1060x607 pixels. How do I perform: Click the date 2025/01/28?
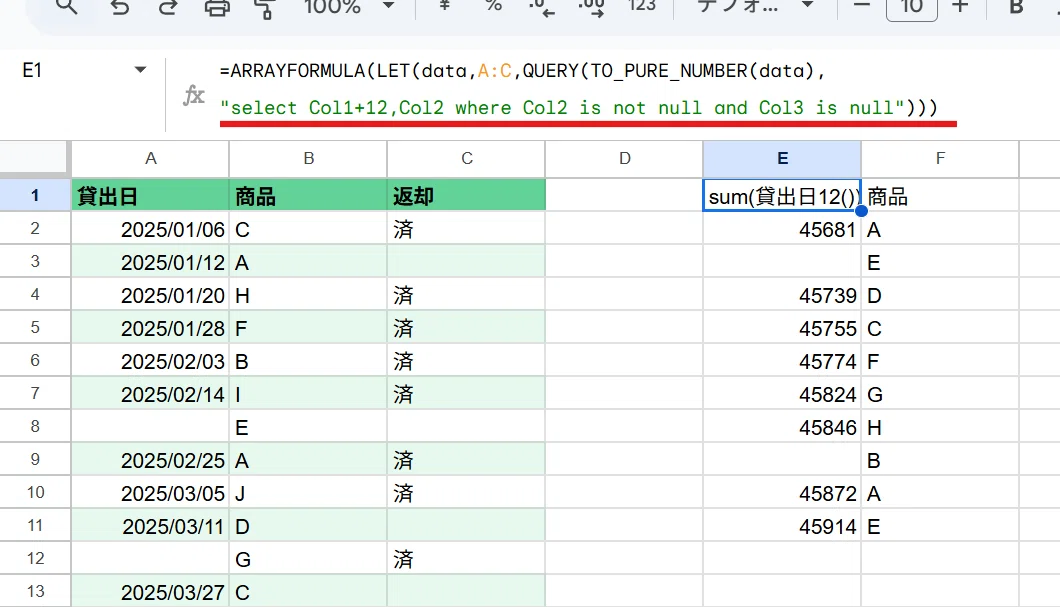[x=172, y=329]
